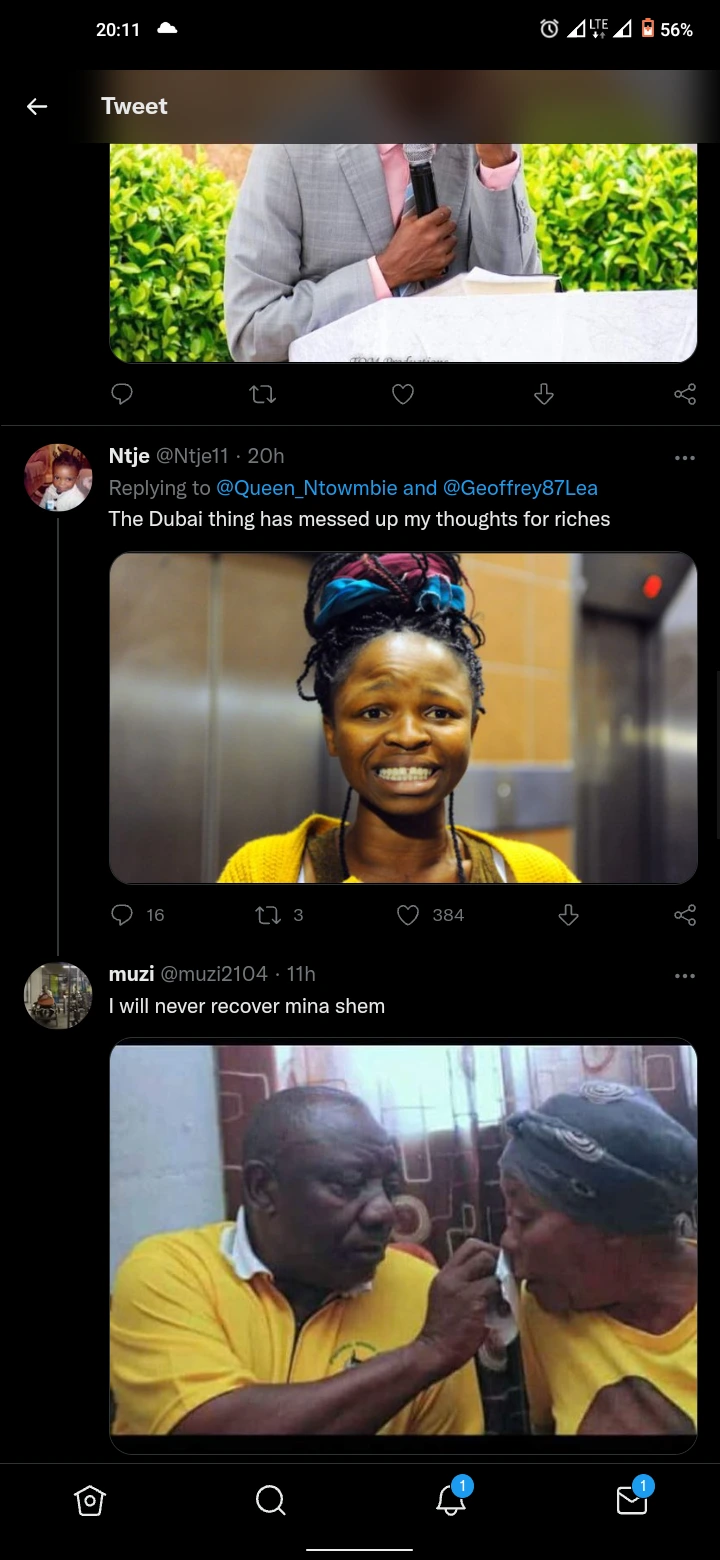Open @Geoffrey87Lea profile mention
The image size is (720, 1560).
click(520, 488)
